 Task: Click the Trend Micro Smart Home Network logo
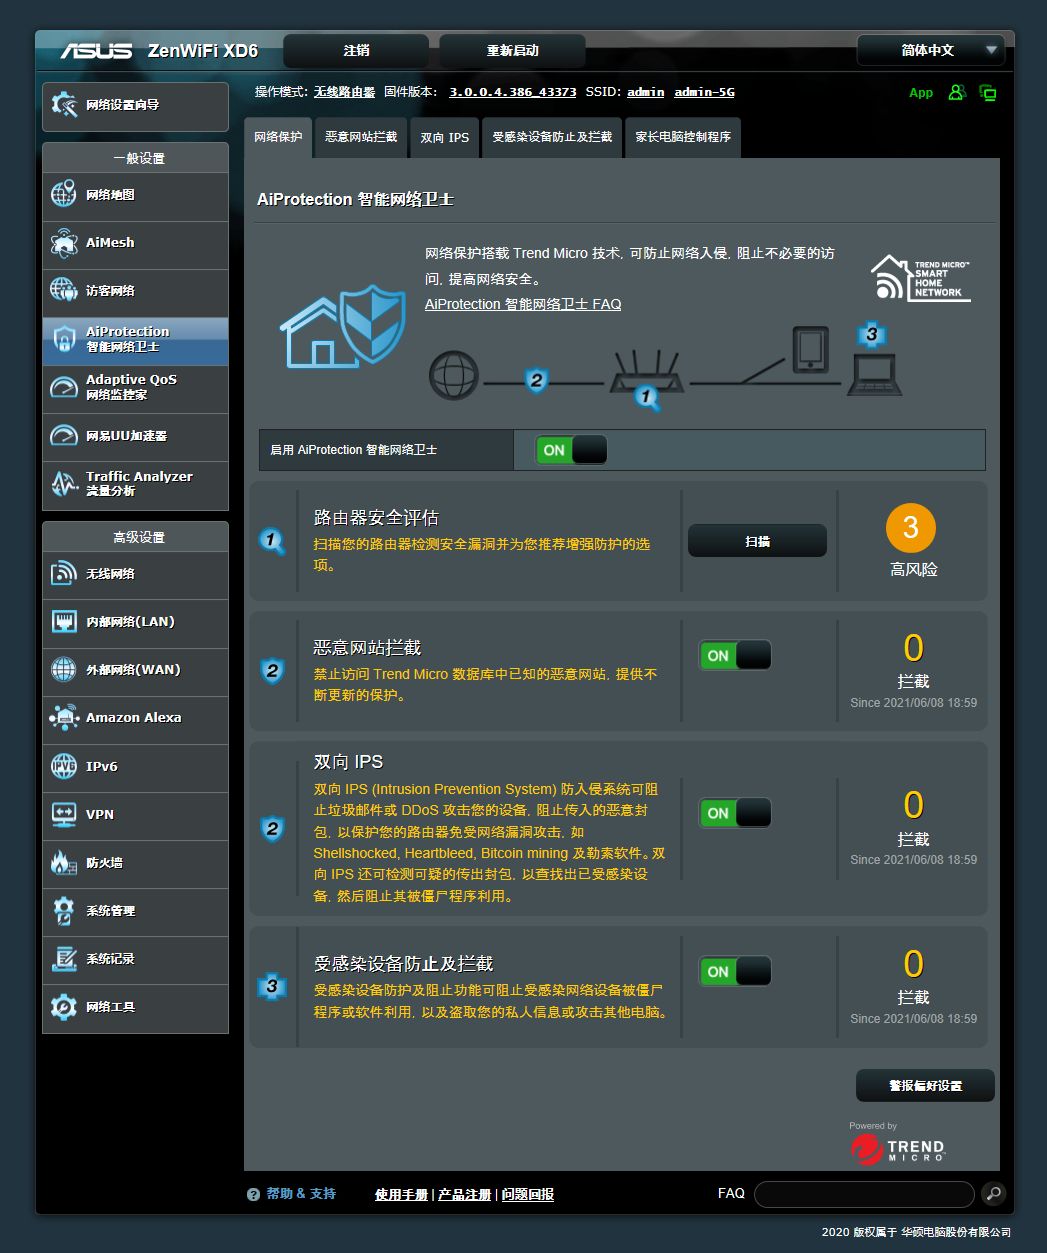pos(921,277)
